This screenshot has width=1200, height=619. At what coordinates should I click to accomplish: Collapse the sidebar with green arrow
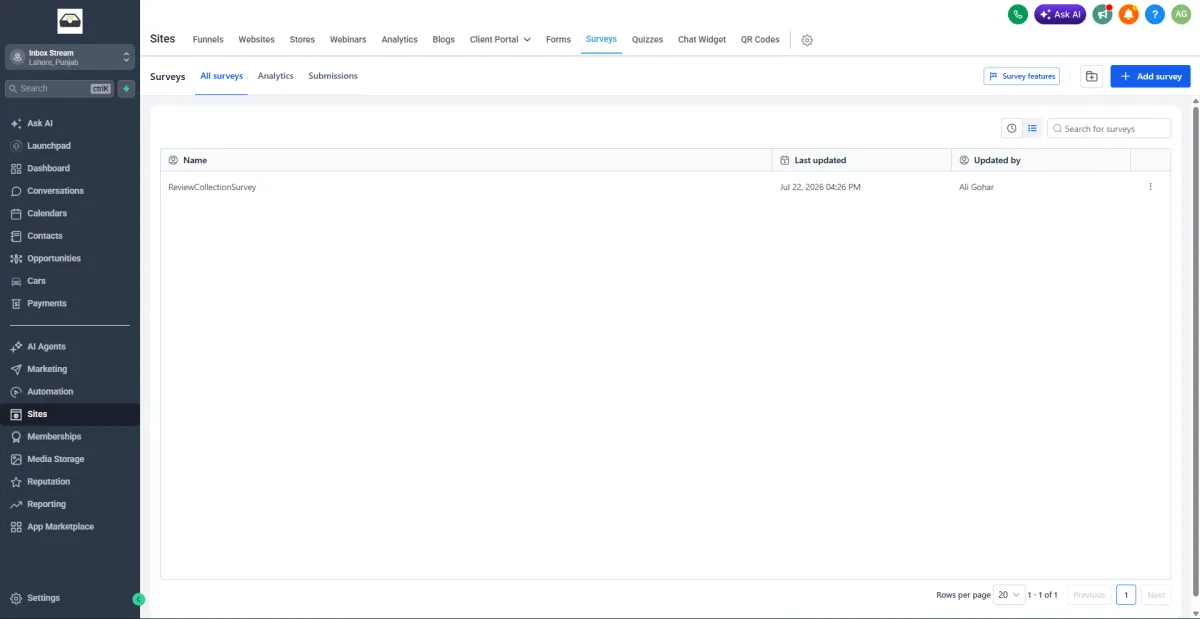coord(139,599)
